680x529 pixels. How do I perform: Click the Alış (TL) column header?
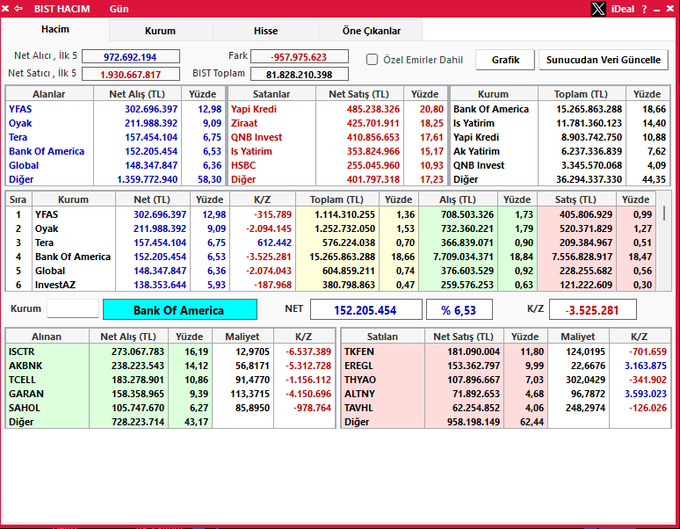pyautogui.click(x=458, y=199)
